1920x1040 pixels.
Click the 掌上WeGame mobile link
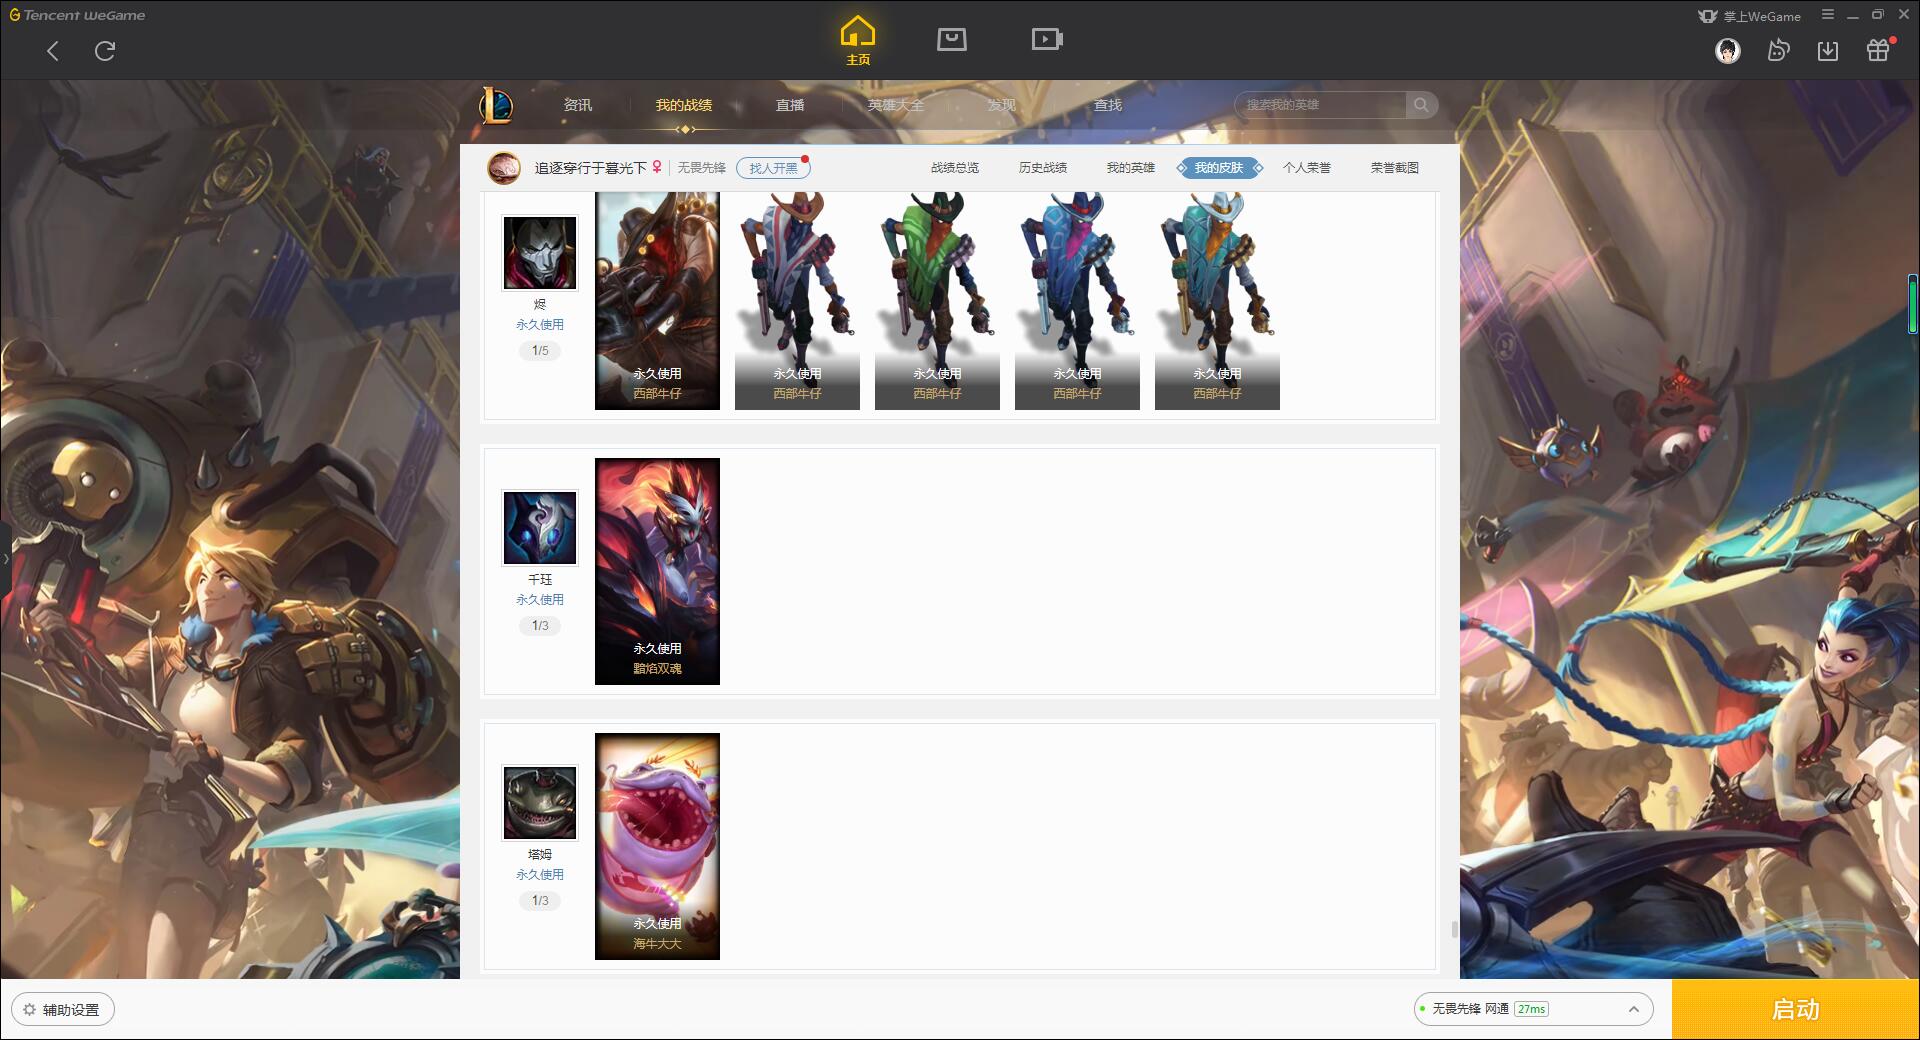point(1750,16)
